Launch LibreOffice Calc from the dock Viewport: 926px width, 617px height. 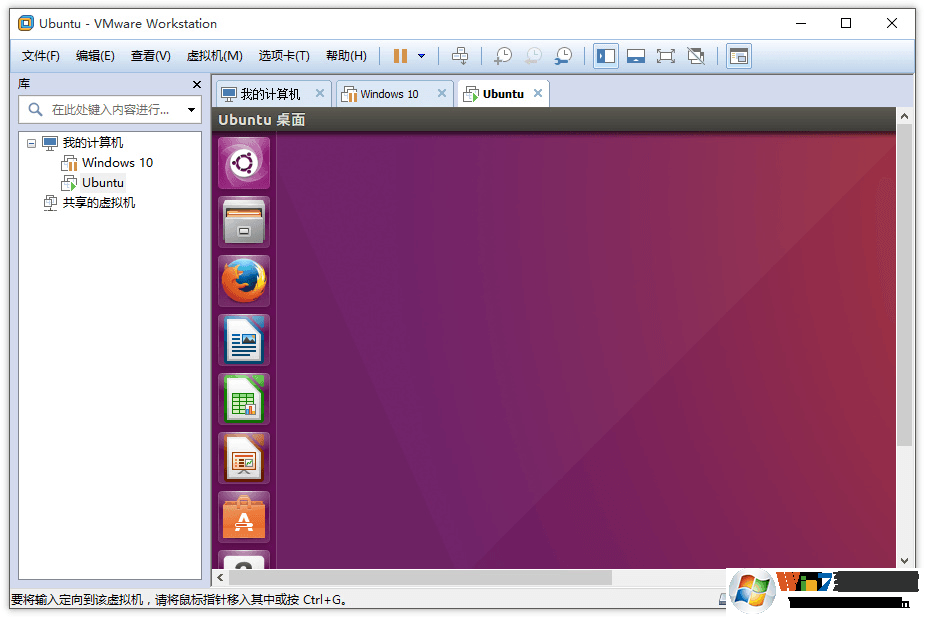pos(243,399)
